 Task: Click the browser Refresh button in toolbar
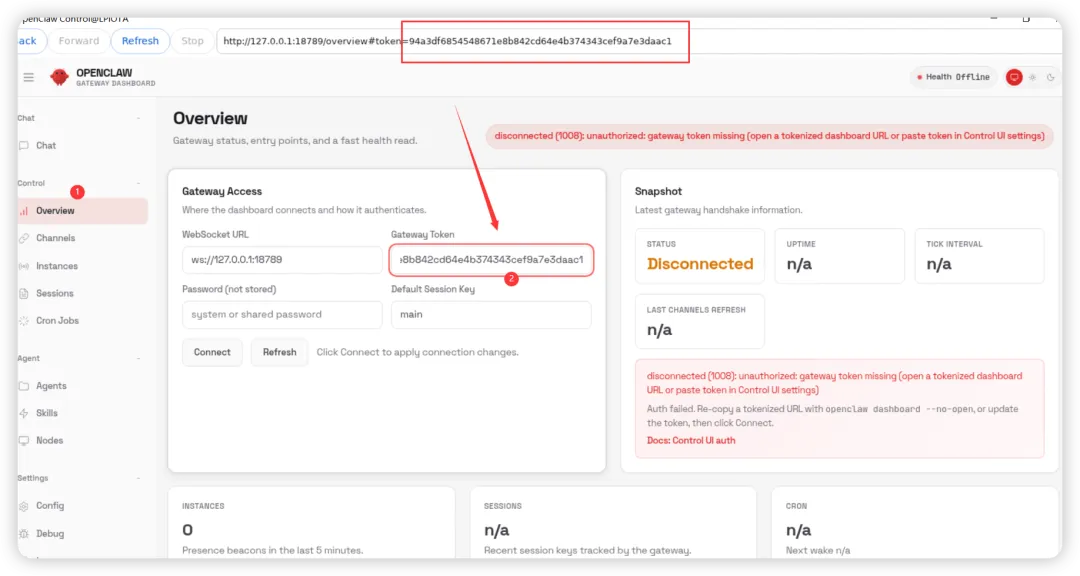(140, 41)
